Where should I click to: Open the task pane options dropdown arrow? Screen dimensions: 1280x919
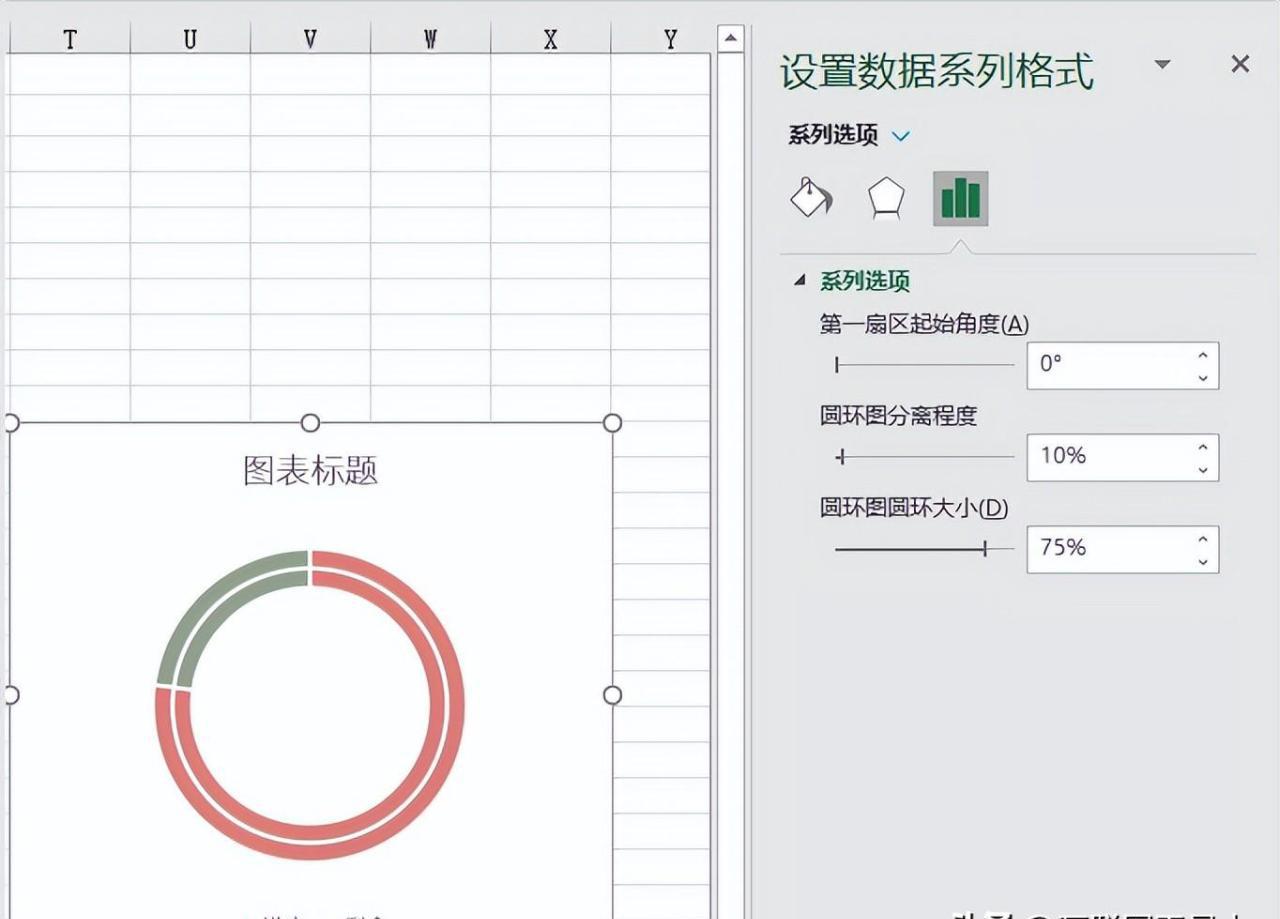pos(1162,64)
